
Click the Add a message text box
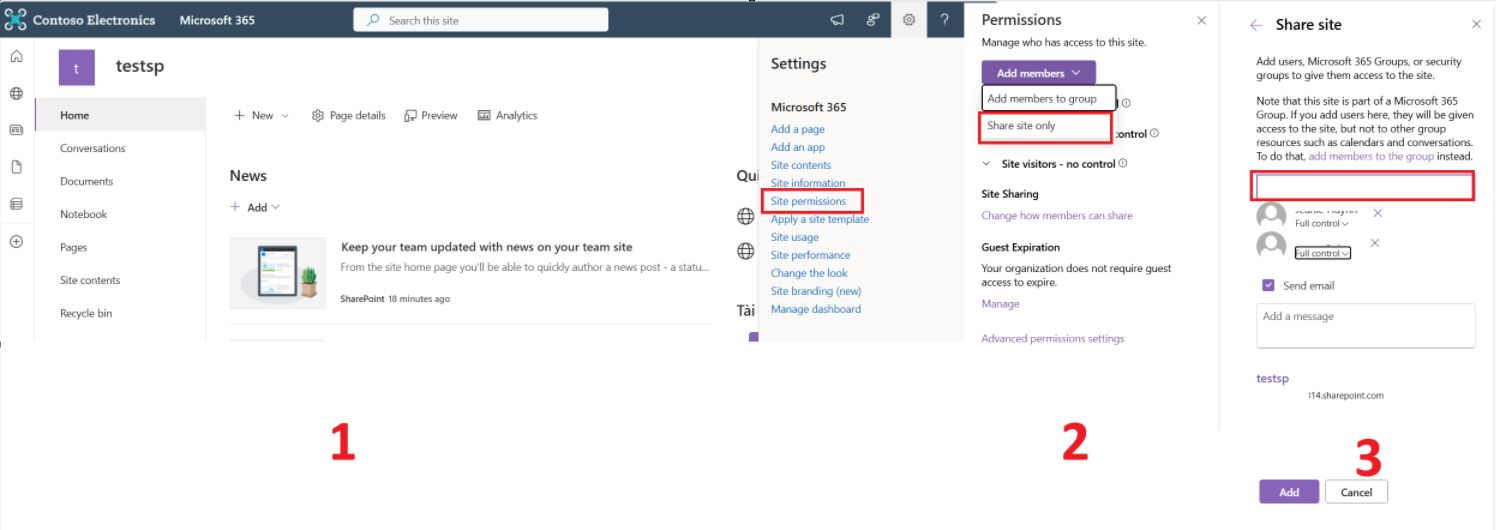click(1365, 326)
